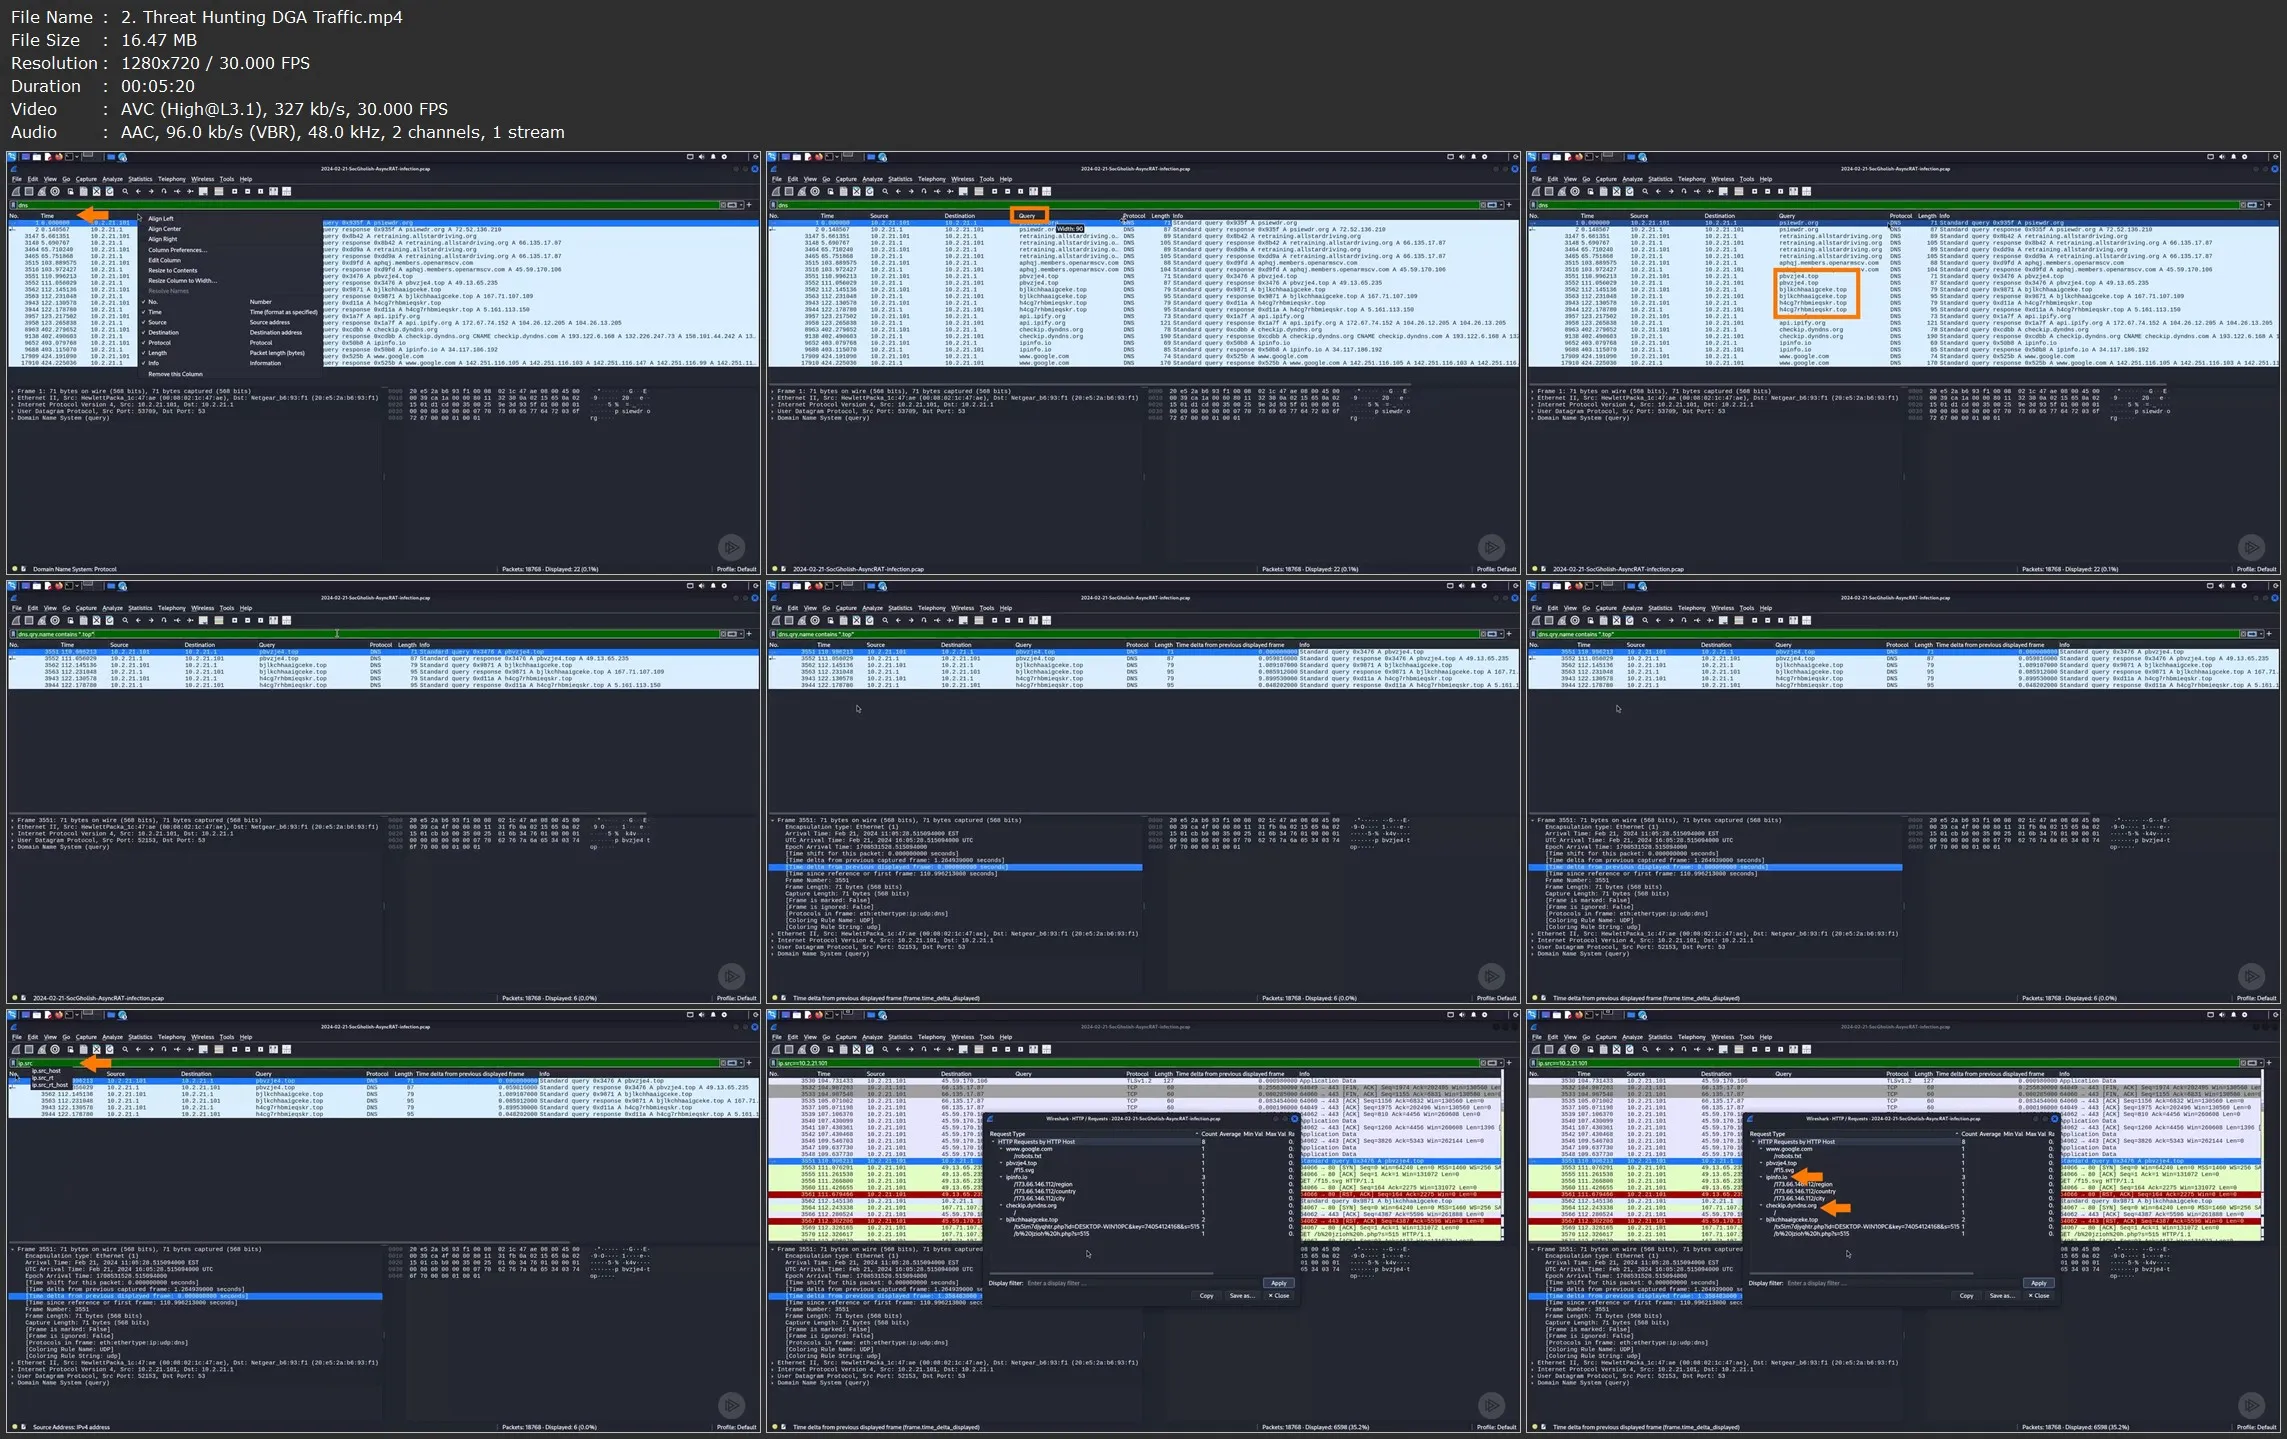Screen dimensions: 2287x1439
Task: Click save-file icon in the ip.src autocomplete window
Action: tap(84, 1049)
